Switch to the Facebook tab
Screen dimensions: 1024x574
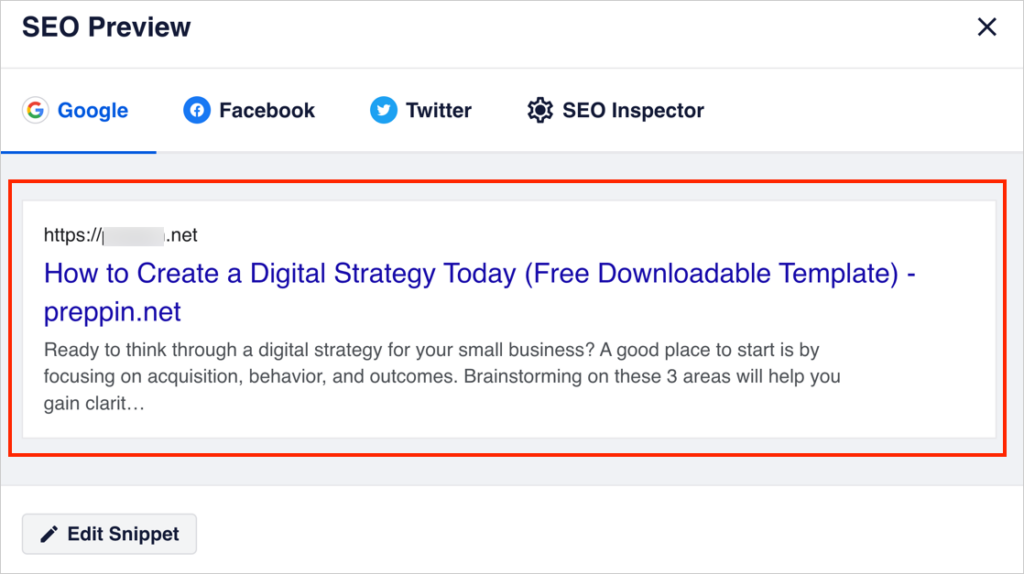(249, 110)
